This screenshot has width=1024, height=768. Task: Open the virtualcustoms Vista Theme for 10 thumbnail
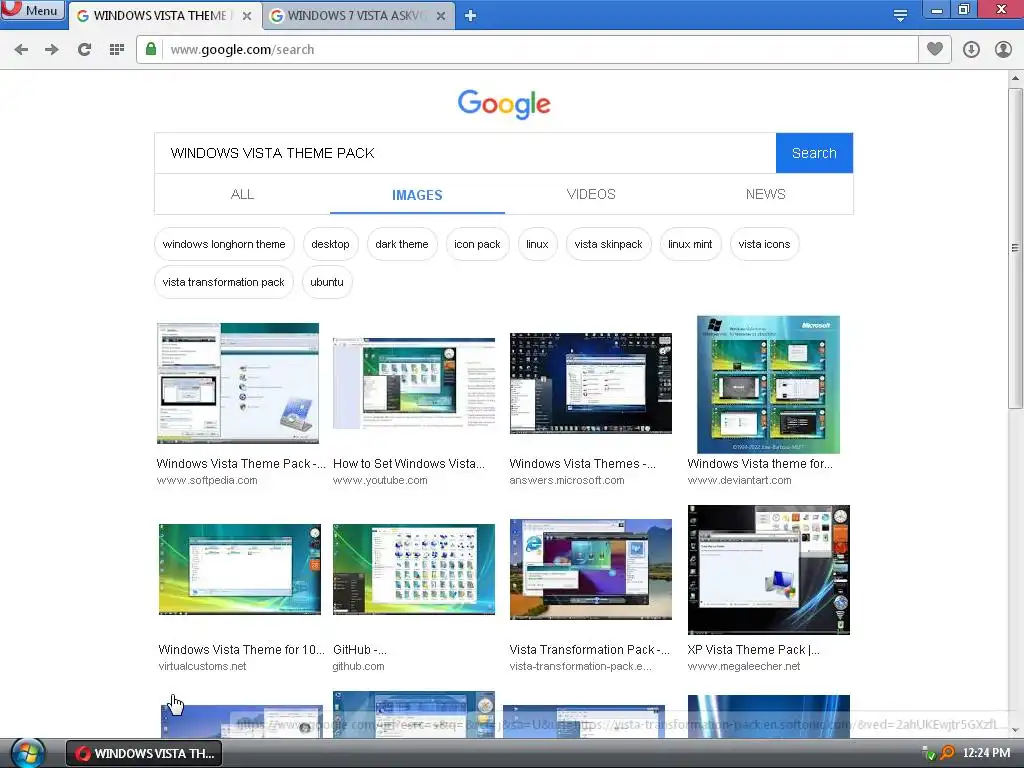(240, 569)
